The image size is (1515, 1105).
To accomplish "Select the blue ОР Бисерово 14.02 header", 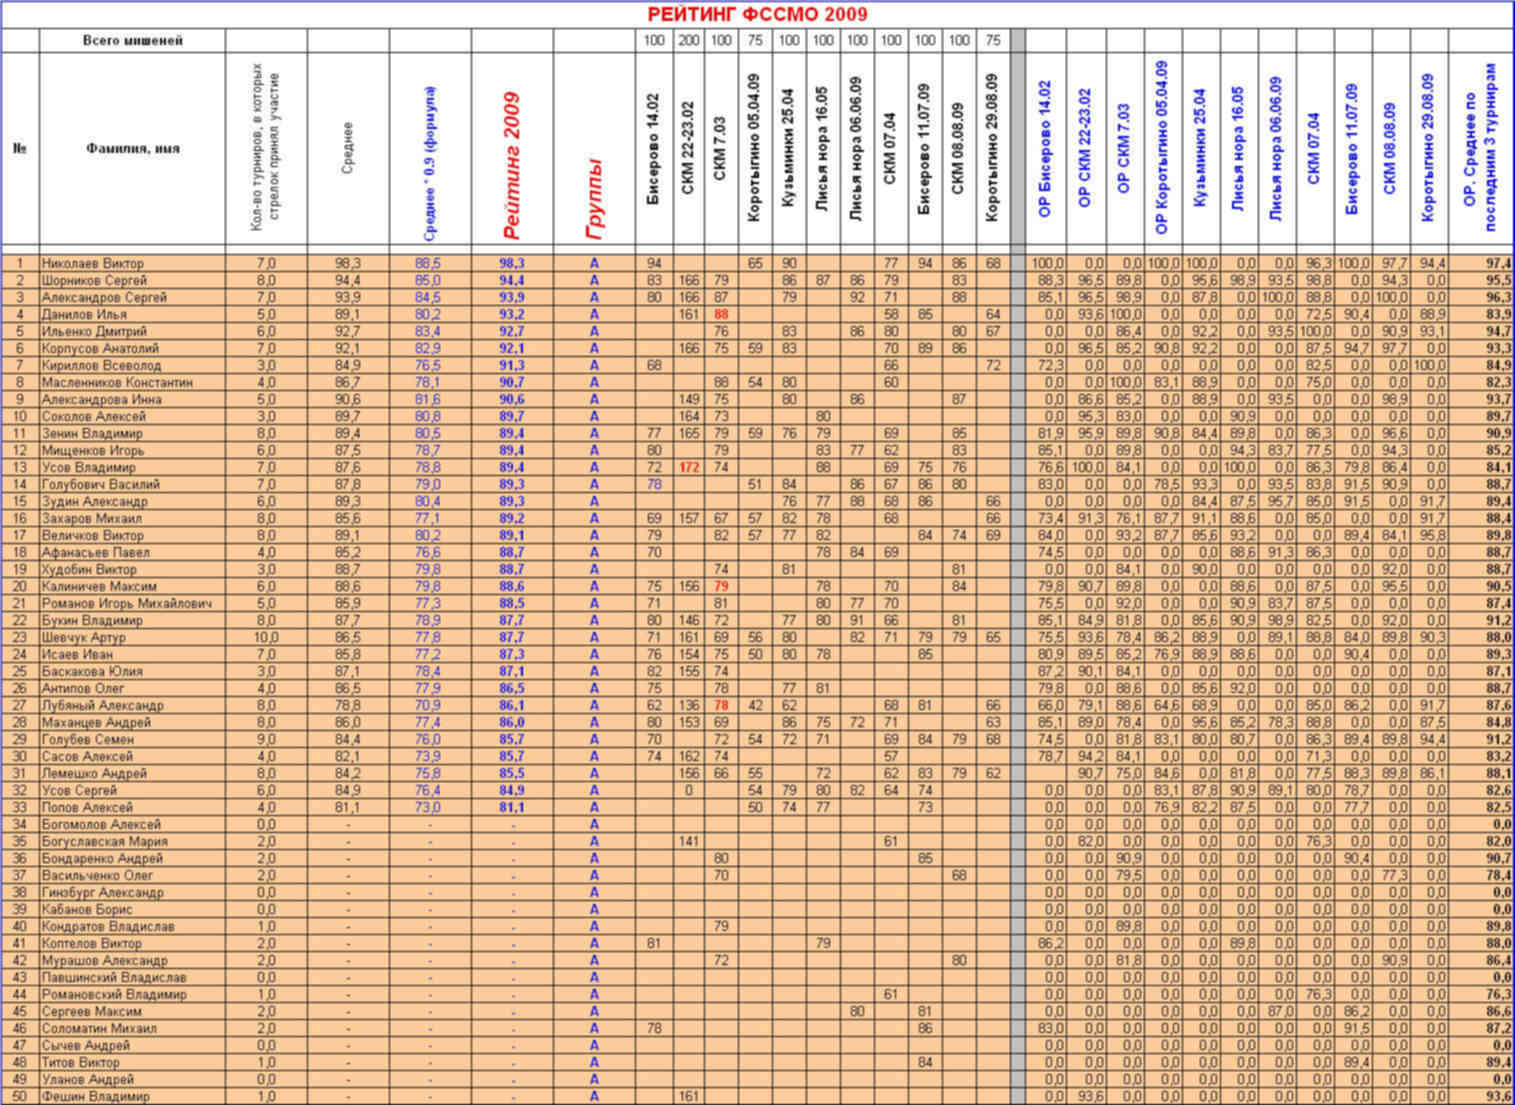I will 1046,150.
